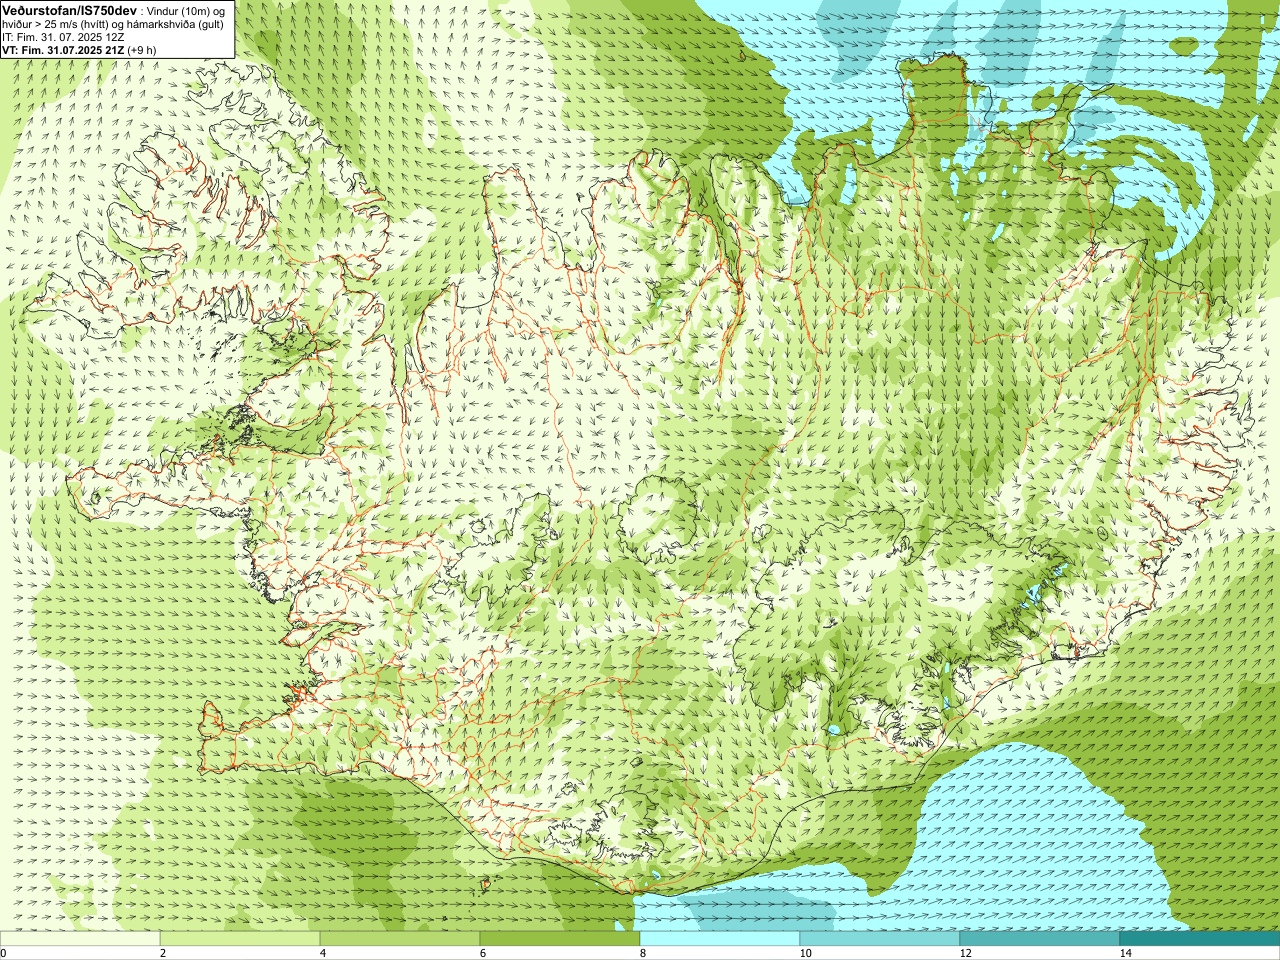This screenshot has width=1280, height=960.
Task: Click the 'VT: Fim. 31.07.2025 21Z (+9 h)' line
Action: click(79, 50)
